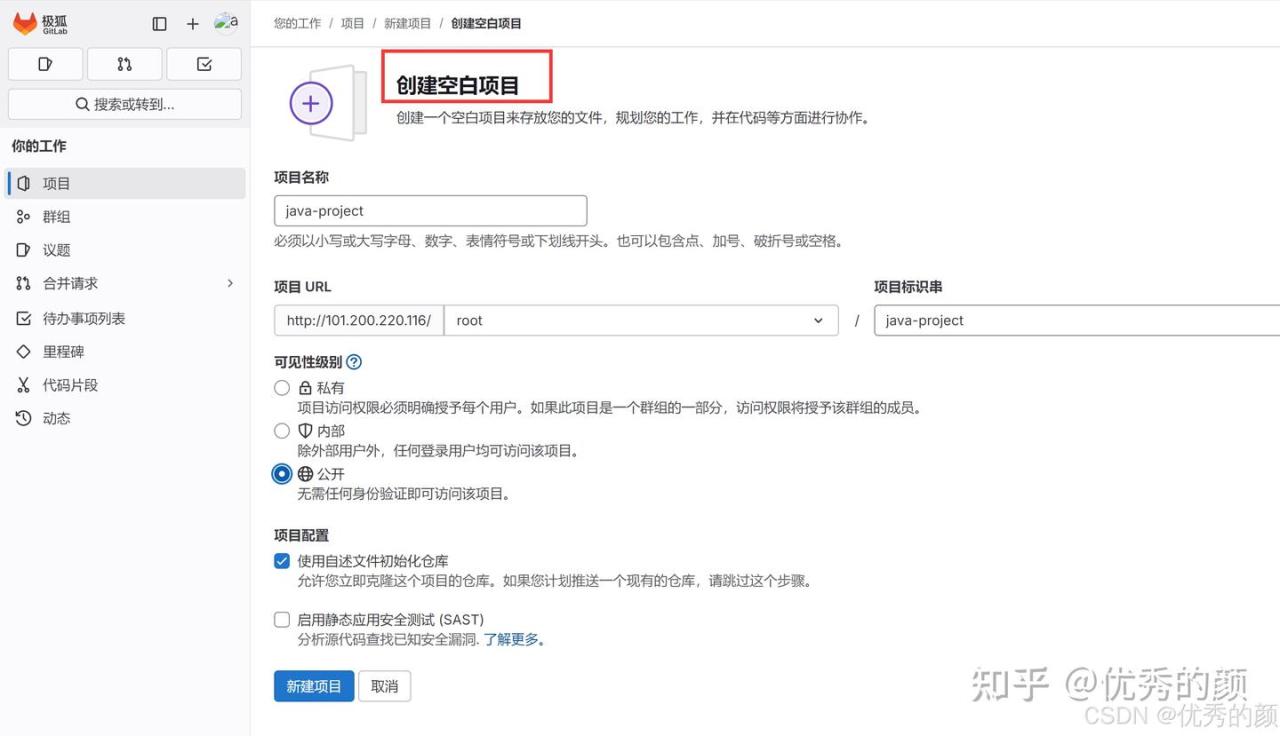
Task: Click the 项目名称 input field
Action: point(430,211)
